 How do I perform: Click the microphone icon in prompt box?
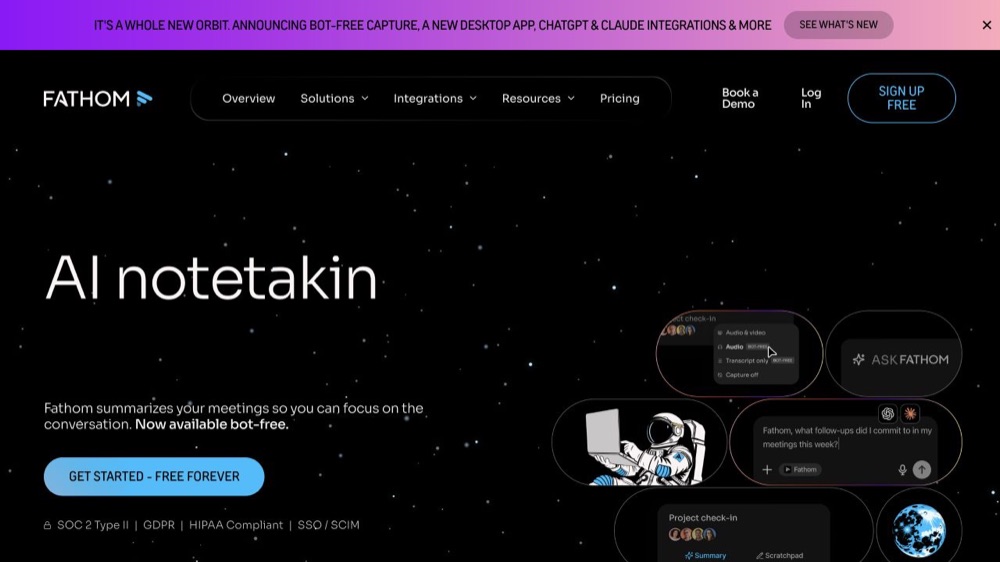coord(902,470)
